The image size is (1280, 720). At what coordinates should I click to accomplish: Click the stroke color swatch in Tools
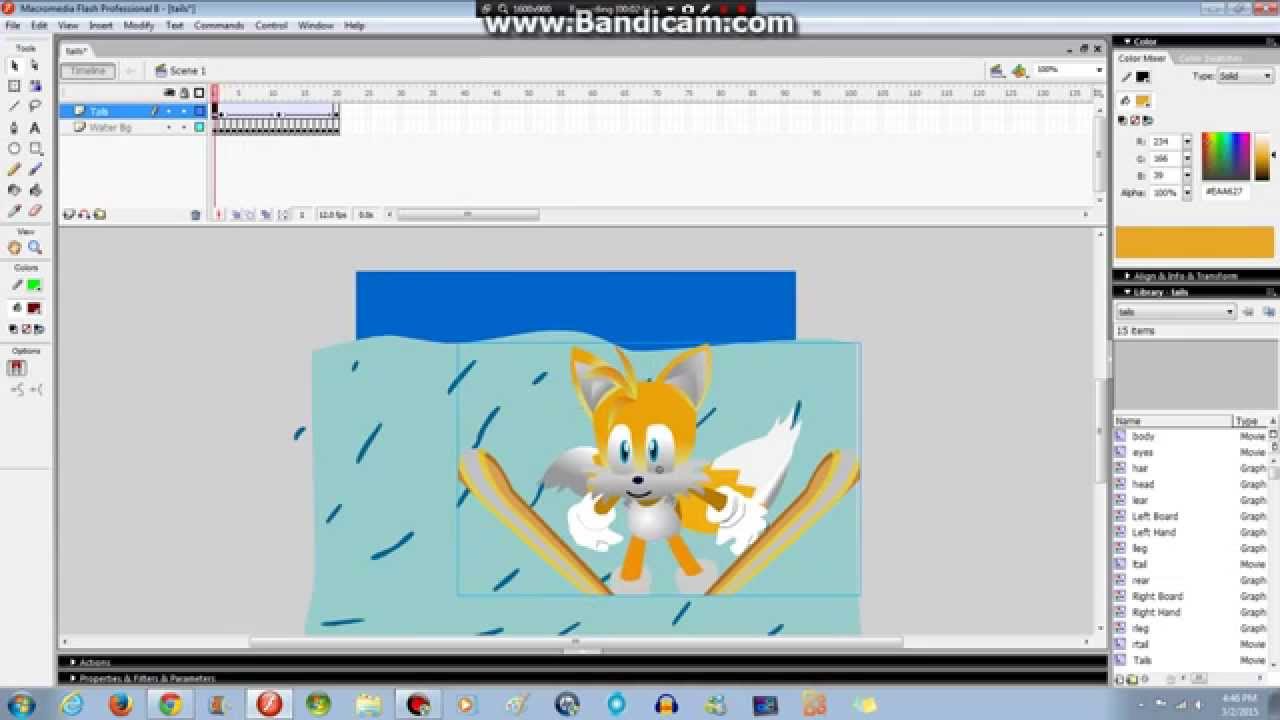34,285
